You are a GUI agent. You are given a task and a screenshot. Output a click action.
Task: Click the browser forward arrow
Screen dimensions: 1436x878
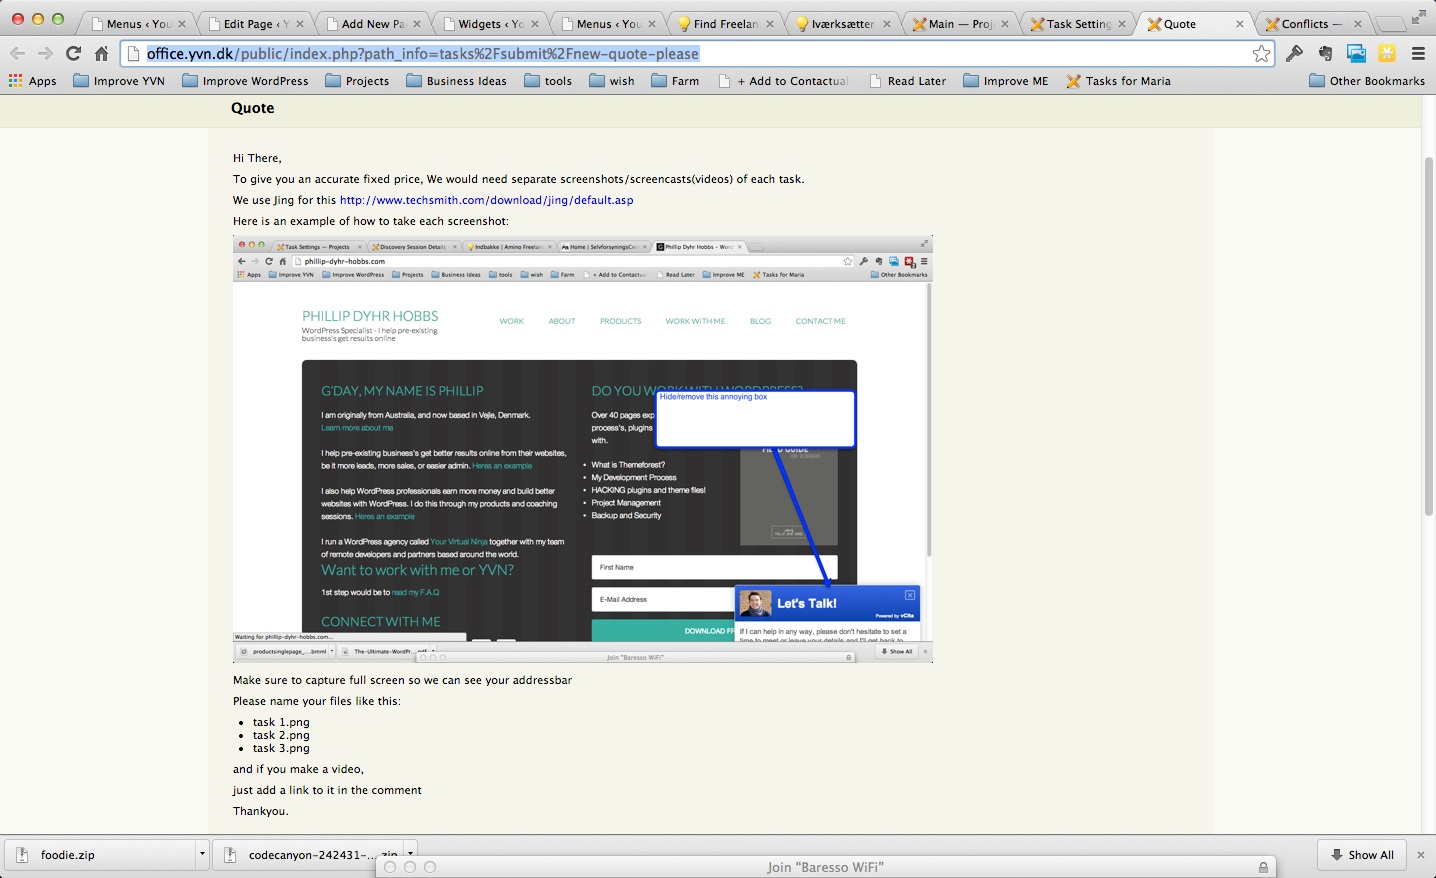[45, 53]
